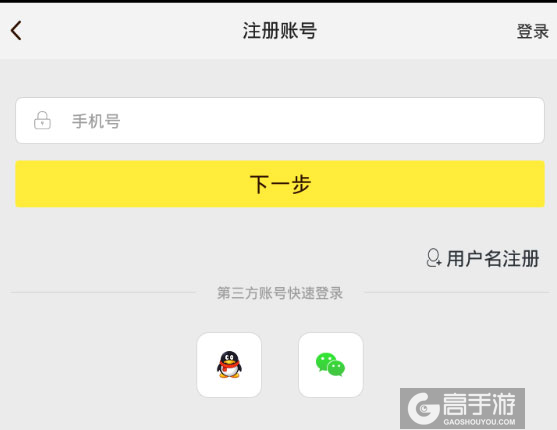Click the divider line left of 第三方账号快速登录
Viewport: 557px width, 430px height.
[x=102, y=293]
